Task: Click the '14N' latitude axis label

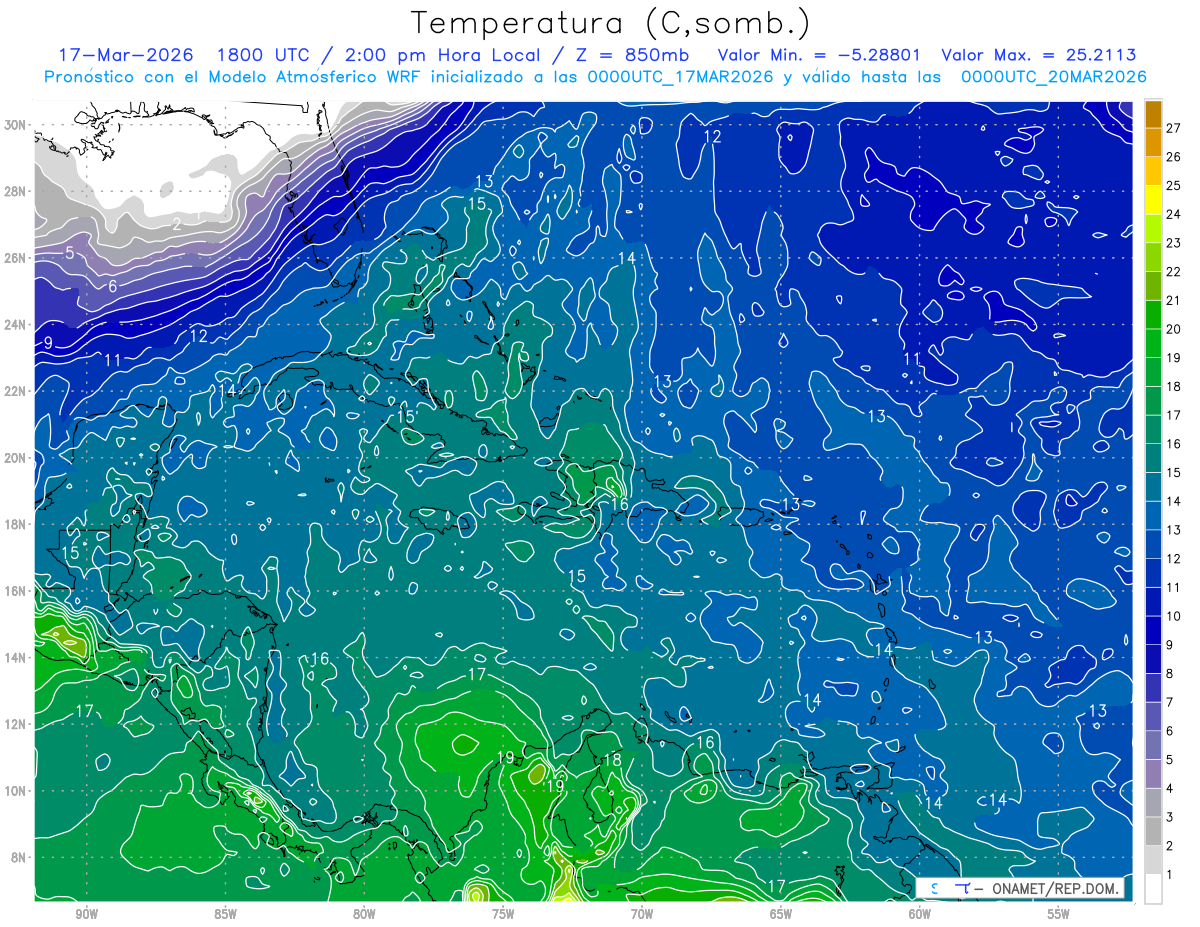Action: coord(15,657)
